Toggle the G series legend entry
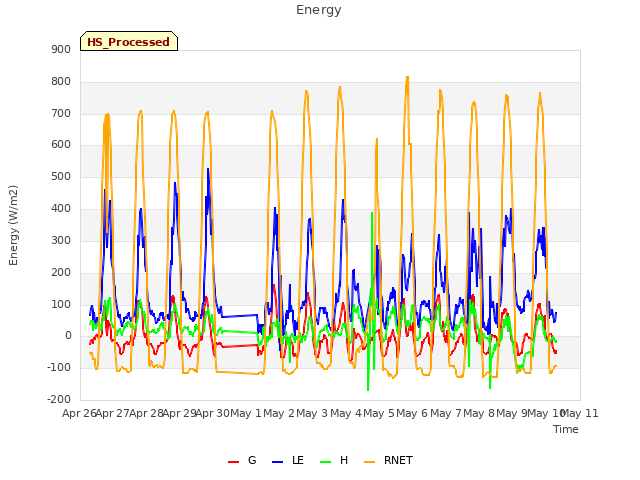This screenshot has height=480, width=640. pyautogui.click(x=242, y=460)
